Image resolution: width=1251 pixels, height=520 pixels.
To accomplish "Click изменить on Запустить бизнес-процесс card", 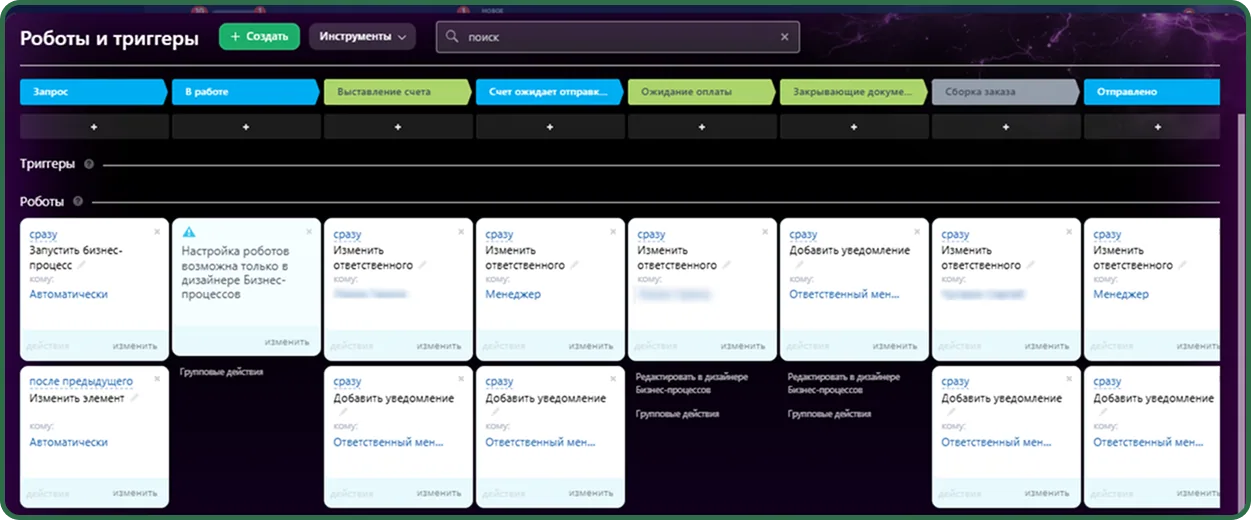I will tap(135, 346).
